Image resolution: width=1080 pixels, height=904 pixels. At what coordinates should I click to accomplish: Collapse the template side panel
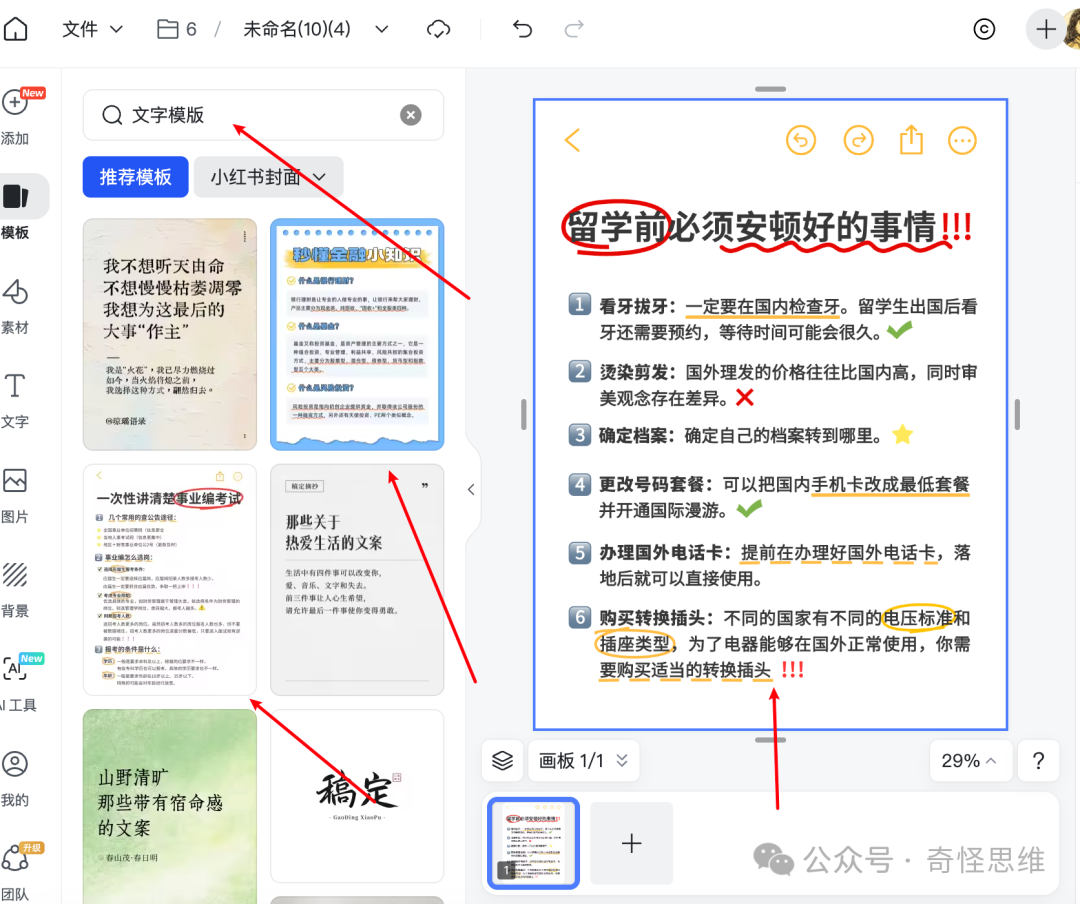(471, 490)
